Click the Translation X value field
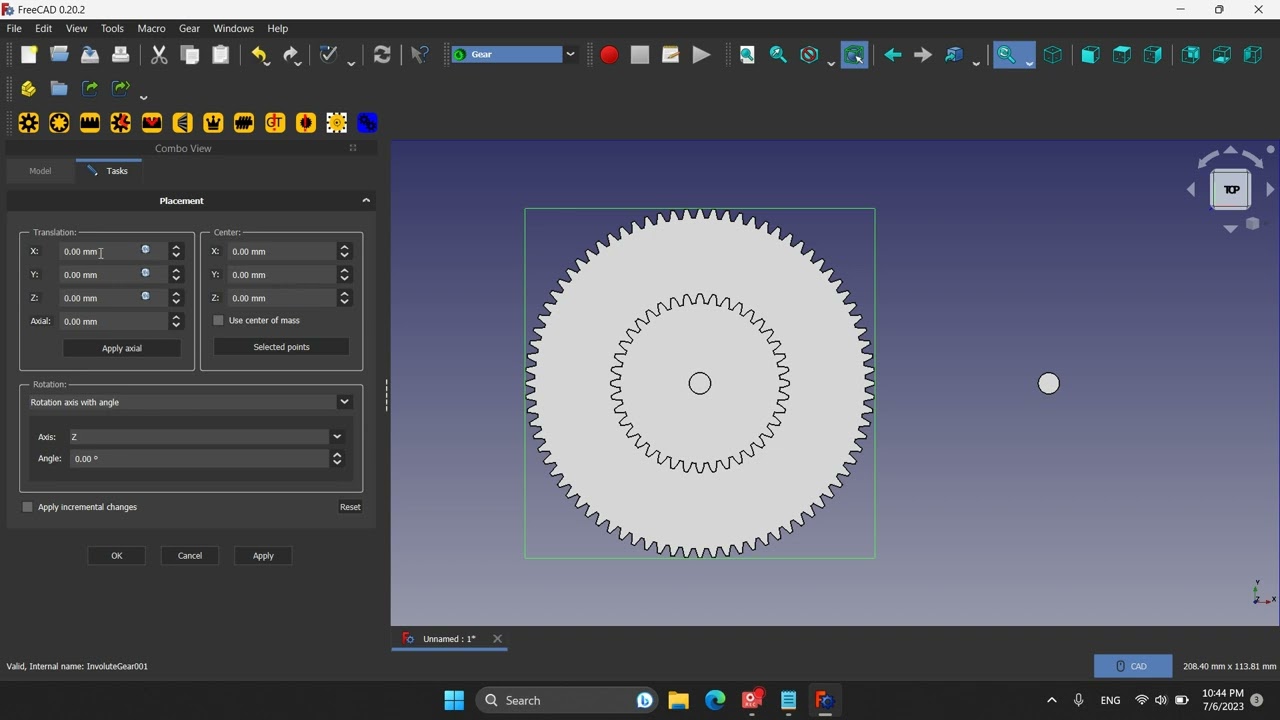This screenshot has height=720, width=1280. coord(113,252)
